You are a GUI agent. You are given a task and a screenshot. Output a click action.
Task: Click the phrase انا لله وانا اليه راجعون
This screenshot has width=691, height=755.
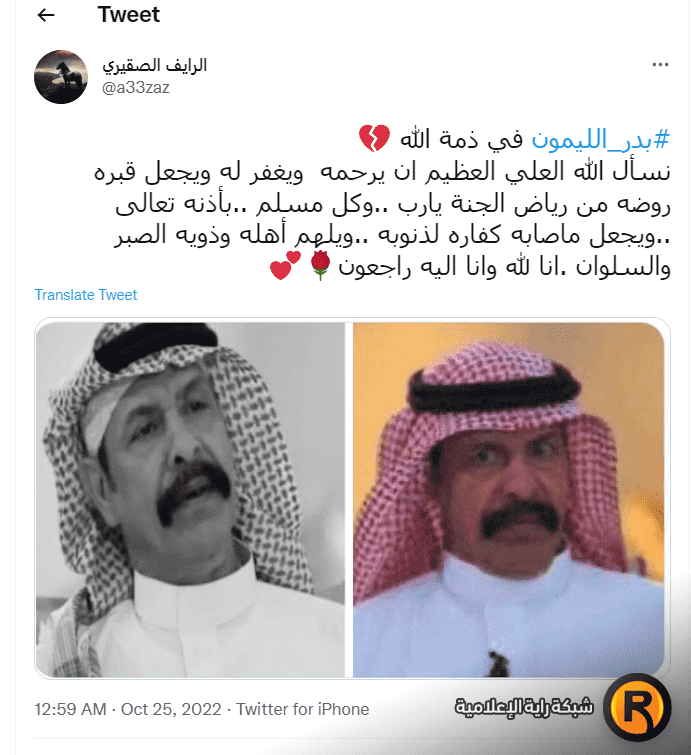click(x=444, y=267)
